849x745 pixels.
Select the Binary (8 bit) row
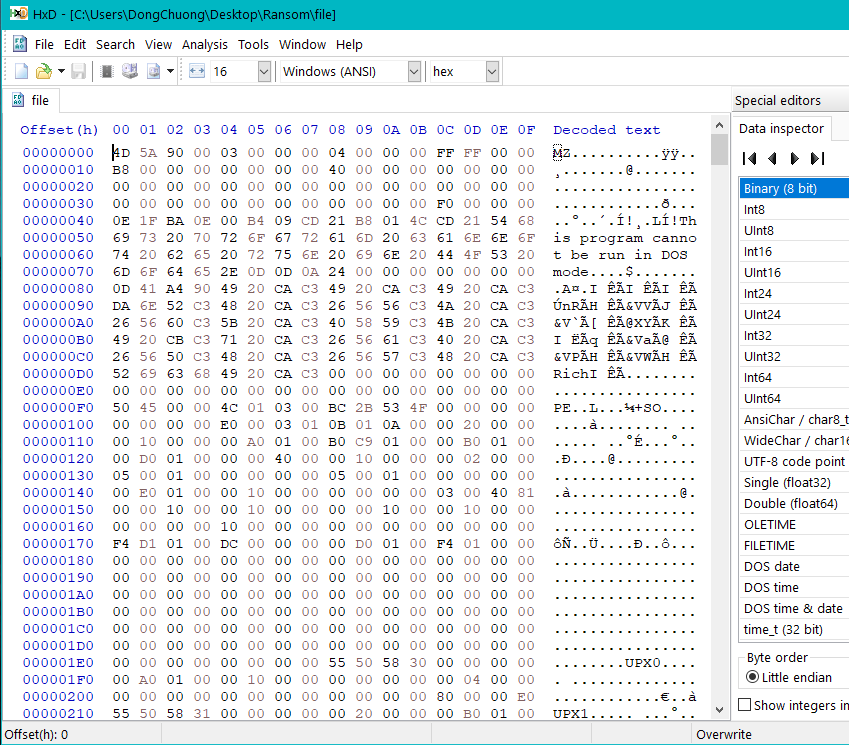pos(794,188)
